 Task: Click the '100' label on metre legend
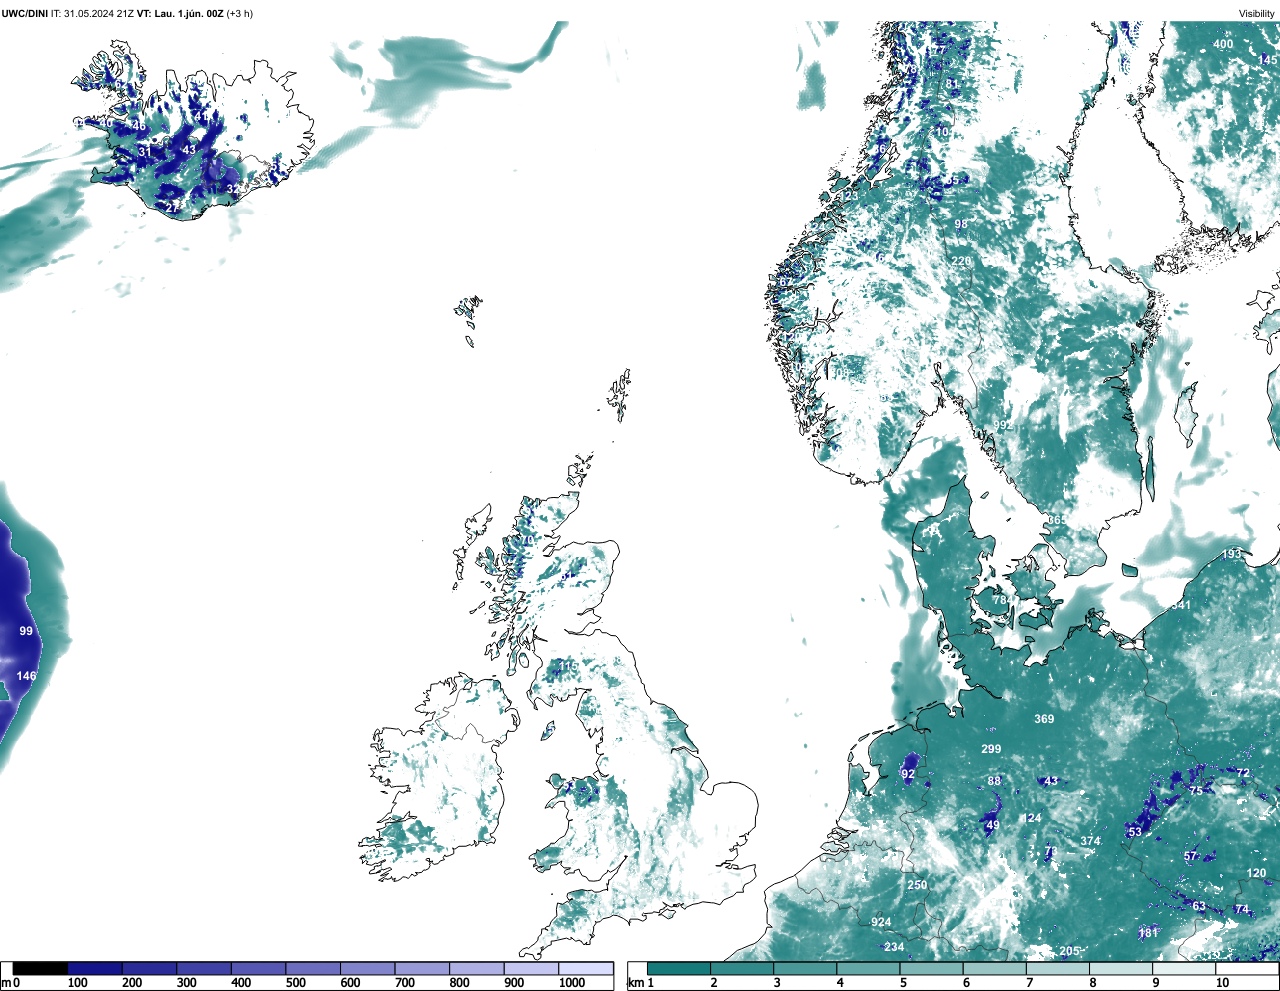(x=76, y=983)
